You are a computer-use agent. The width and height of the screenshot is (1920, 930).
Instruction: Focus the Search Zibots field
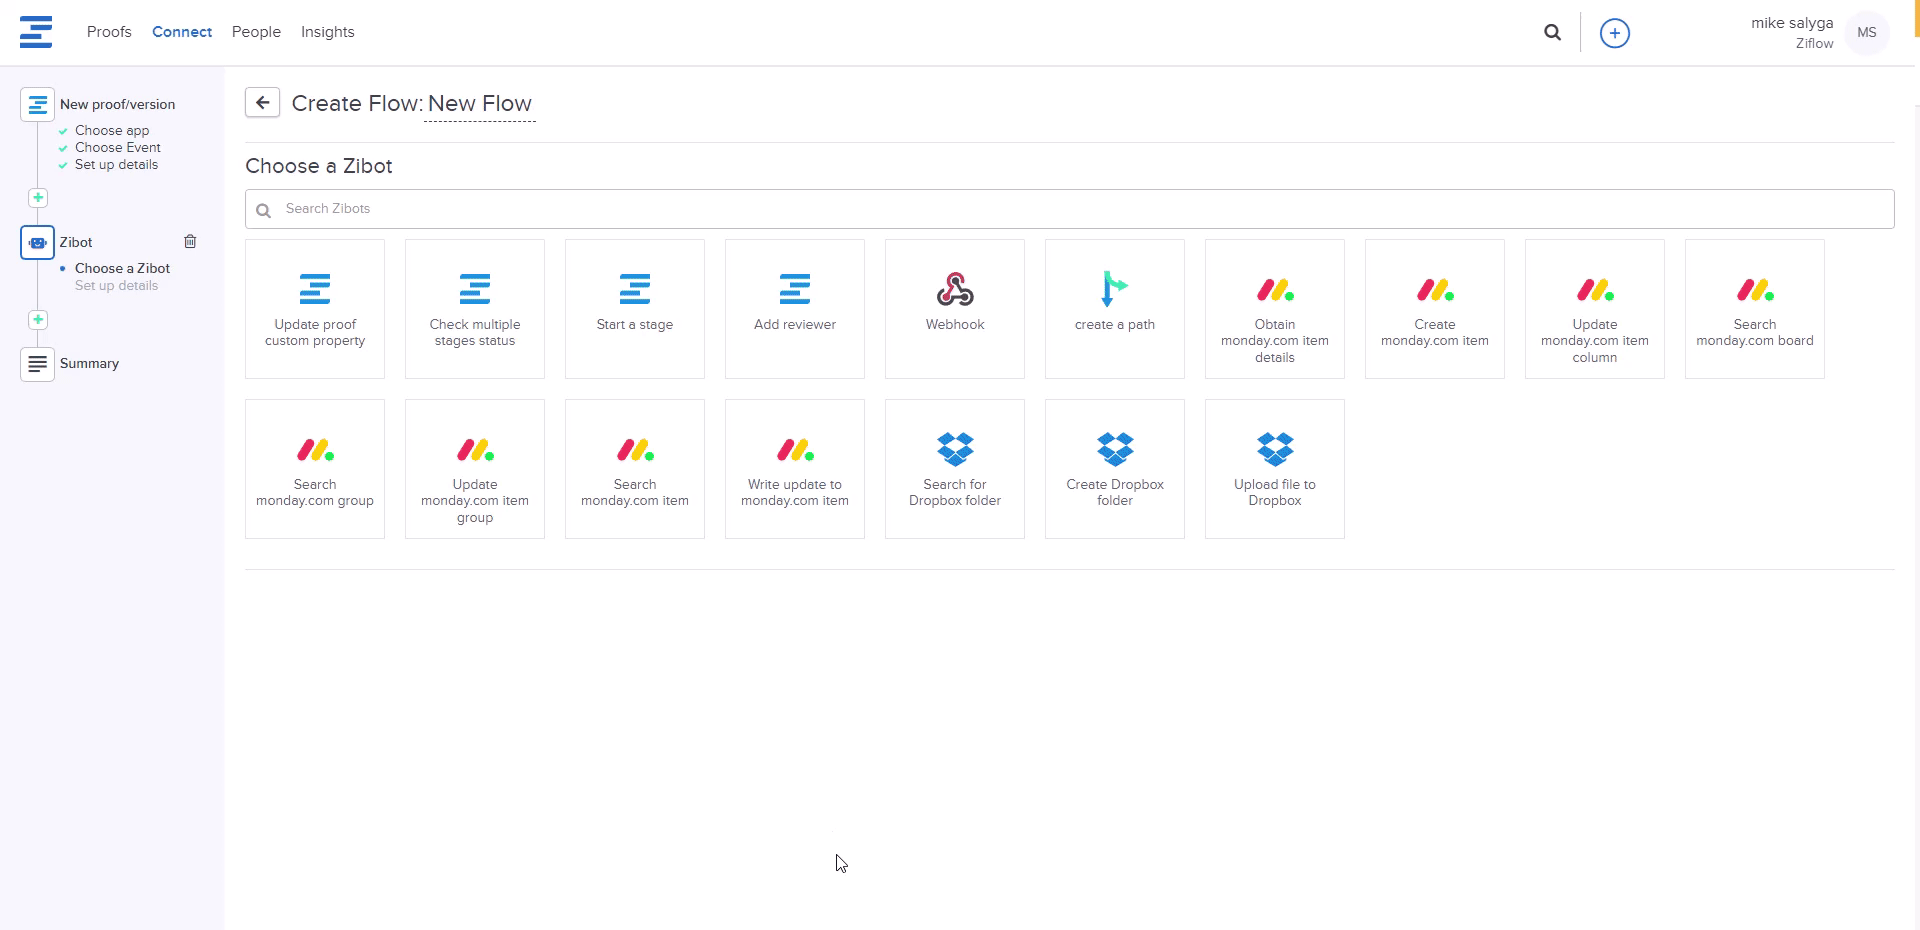pyautogui.click(x=1069, y=209)
